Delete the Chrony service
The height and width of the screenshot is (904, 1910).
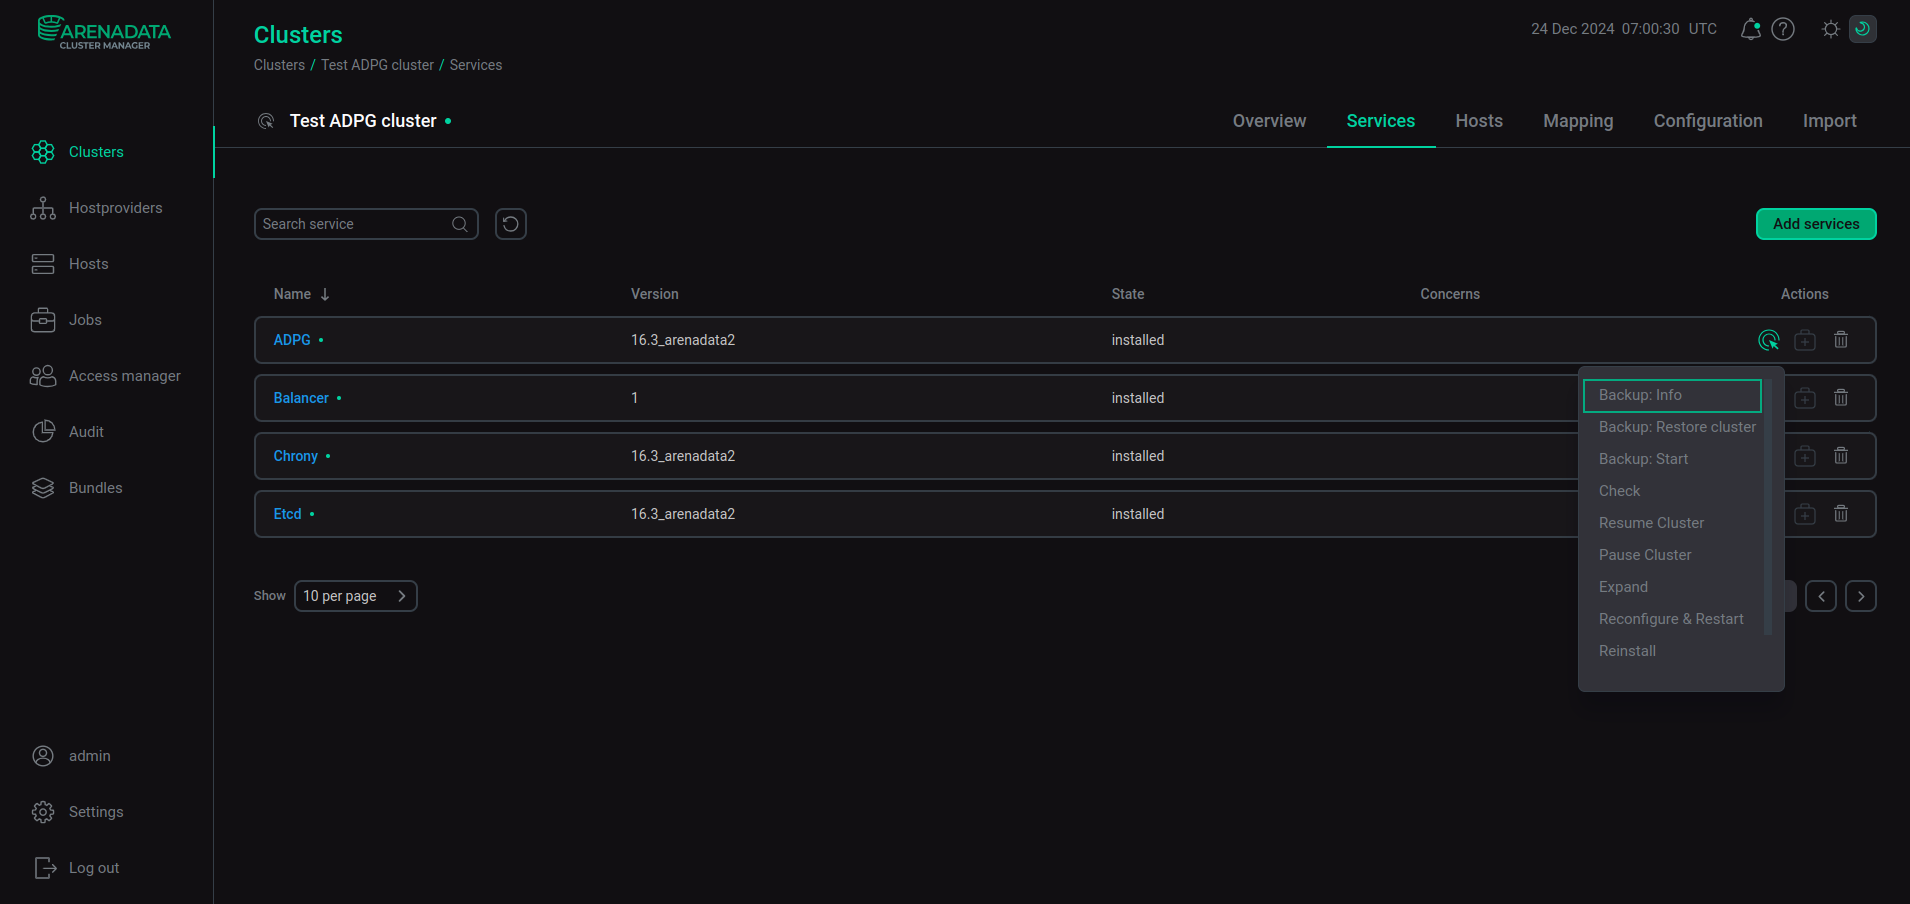[x=1841, y=456]
